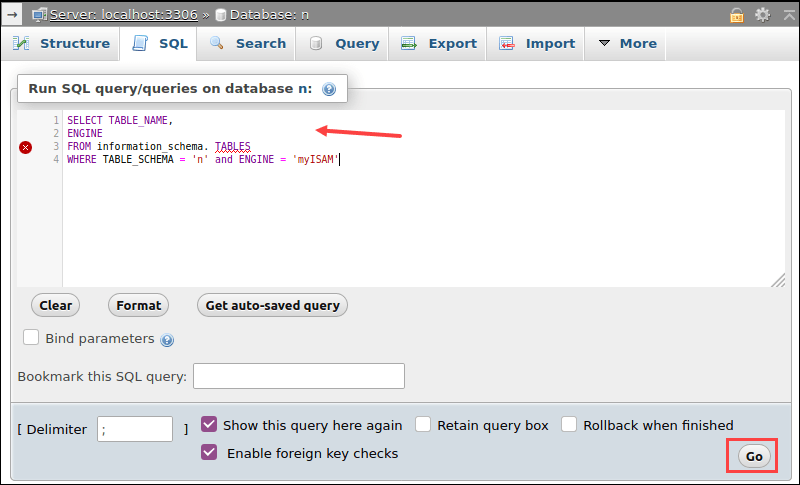The width and height of the screenshot is (800, 485).
Task: Open page settings gear icon
Action: pyautogui.click(x=762, y=15)
